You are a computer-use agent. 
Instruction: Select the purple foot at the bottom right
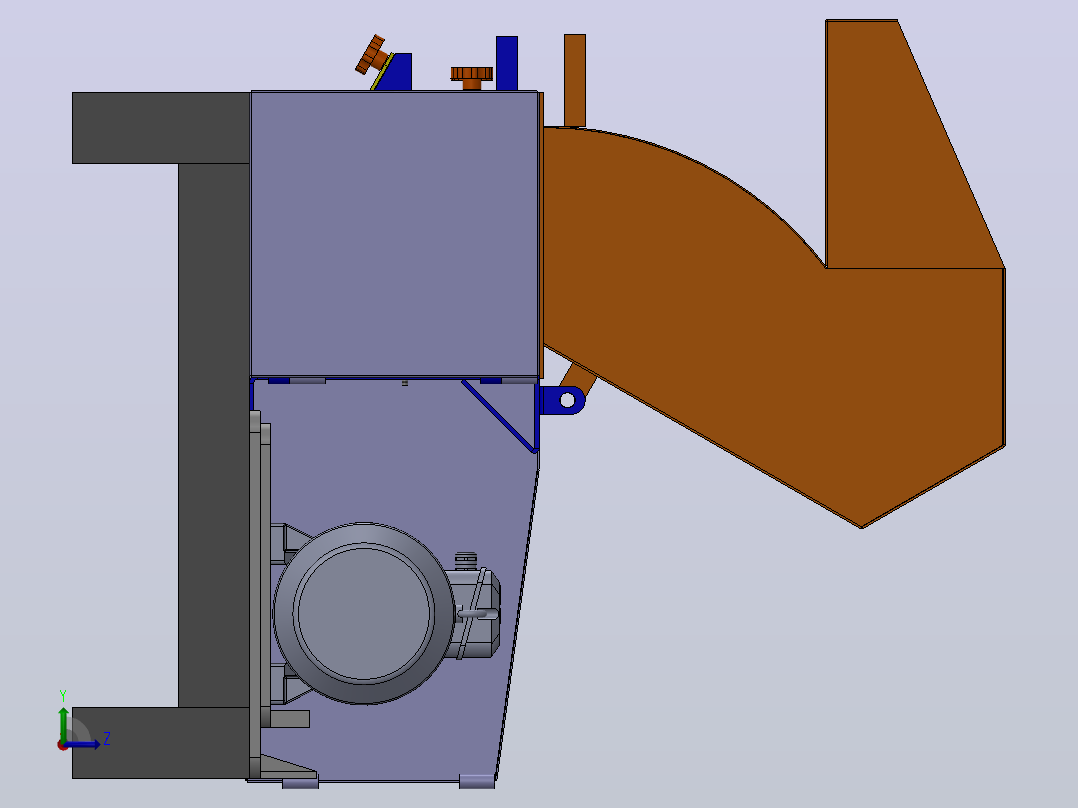477,781
